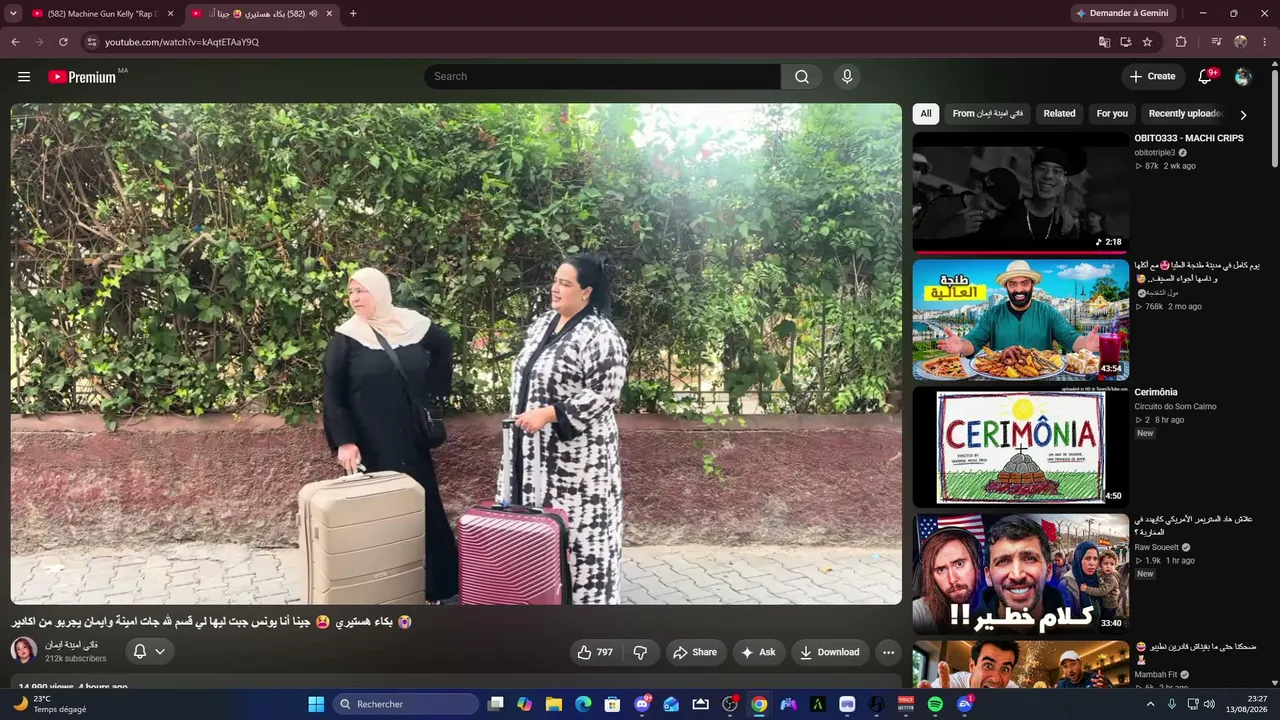The height and width of the screenshot is (720, 1280).
Task: Expand Chrome tab search dropdown
Action: tap(13, 14)
